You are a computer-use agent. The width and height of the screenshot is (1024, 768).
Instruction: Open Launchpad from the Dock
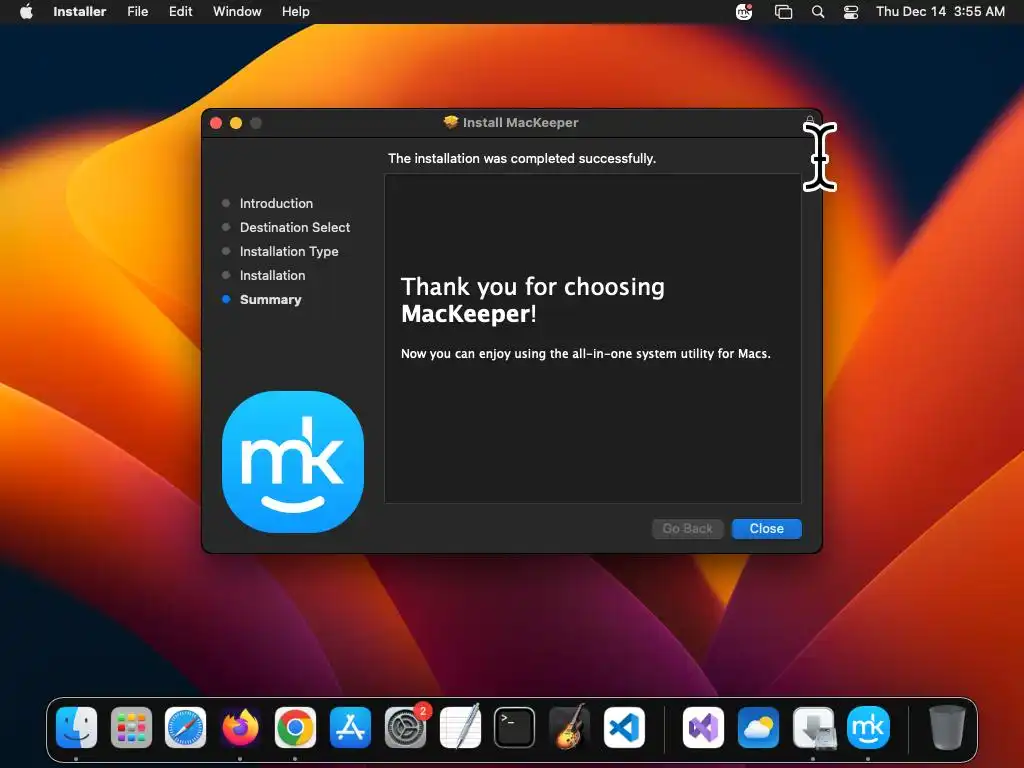click(x=131, y=727)
